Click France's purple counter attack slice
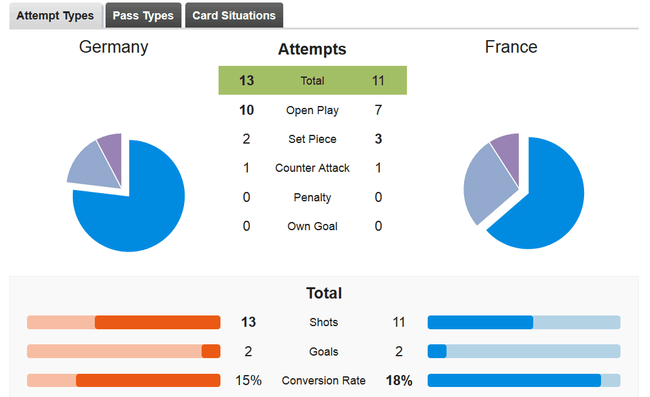 509,151
